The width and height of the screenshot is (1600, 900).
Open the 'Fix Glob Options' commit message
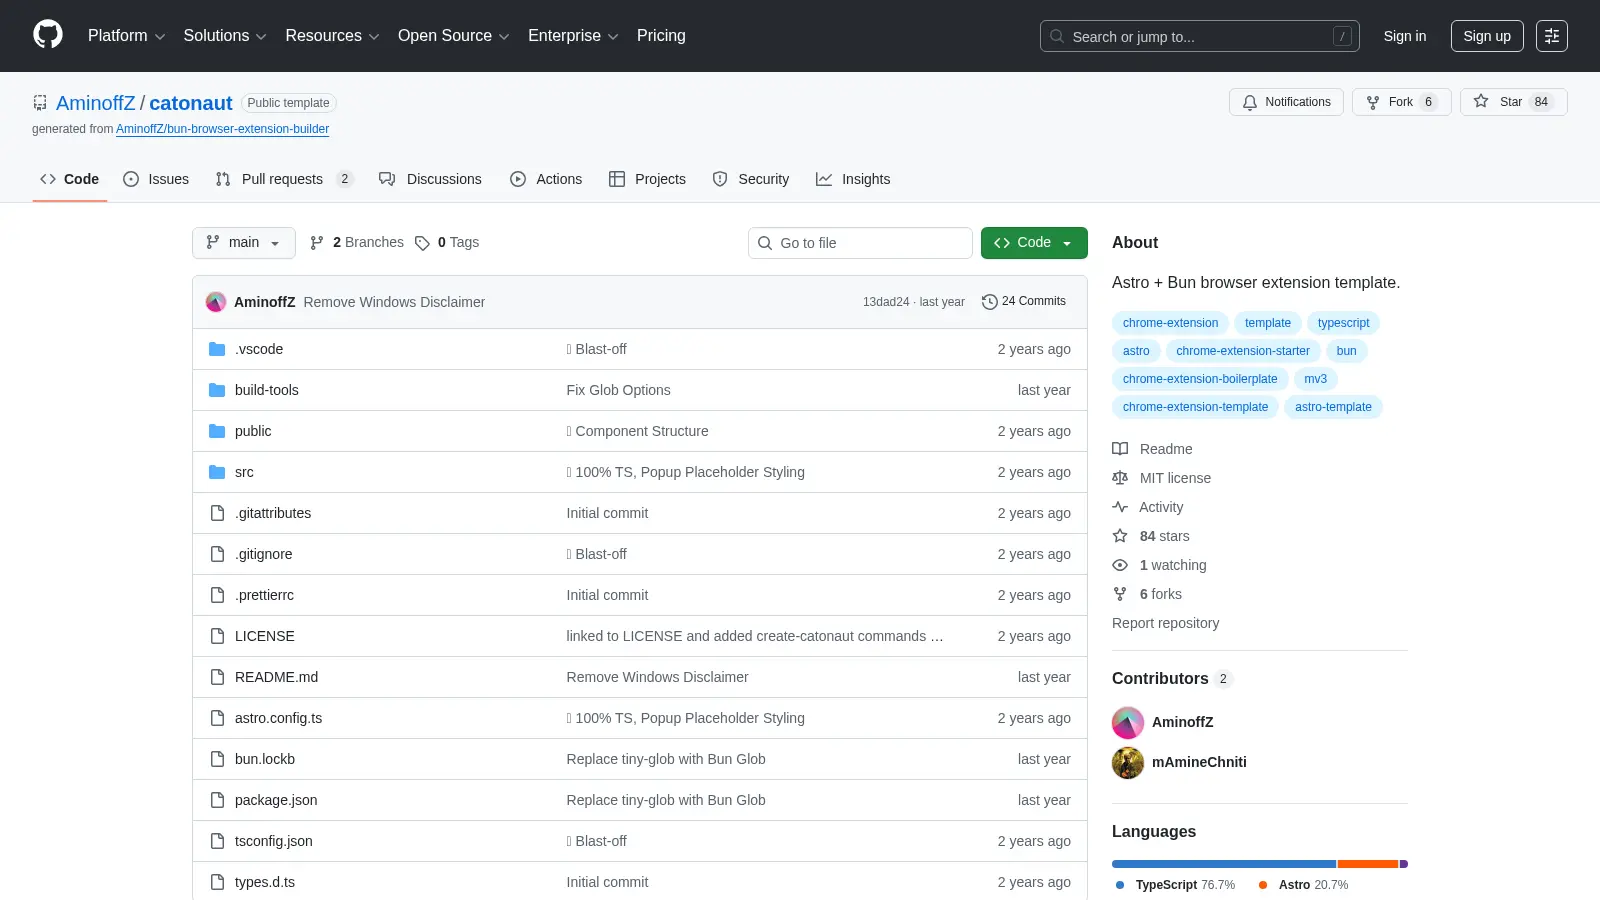618,390
